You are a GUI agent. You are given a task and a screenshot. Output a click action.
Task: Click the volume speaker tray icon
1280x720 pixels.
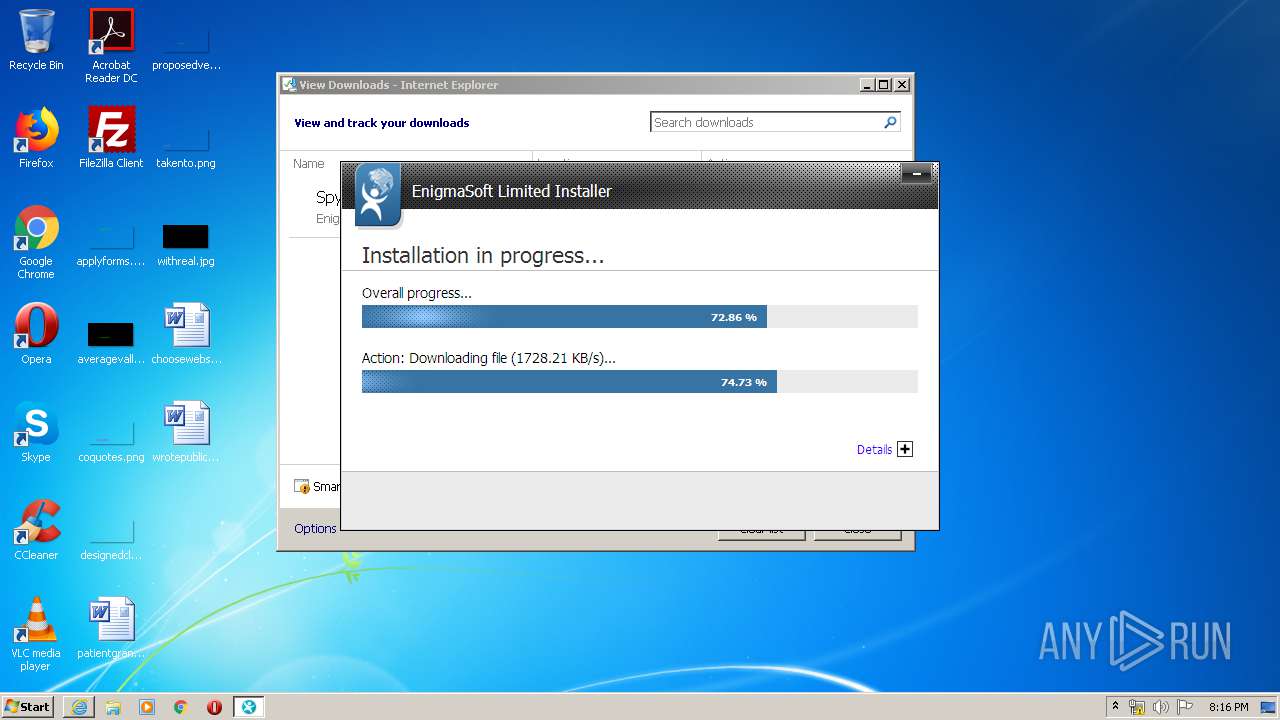click(x=1161, y=707)
